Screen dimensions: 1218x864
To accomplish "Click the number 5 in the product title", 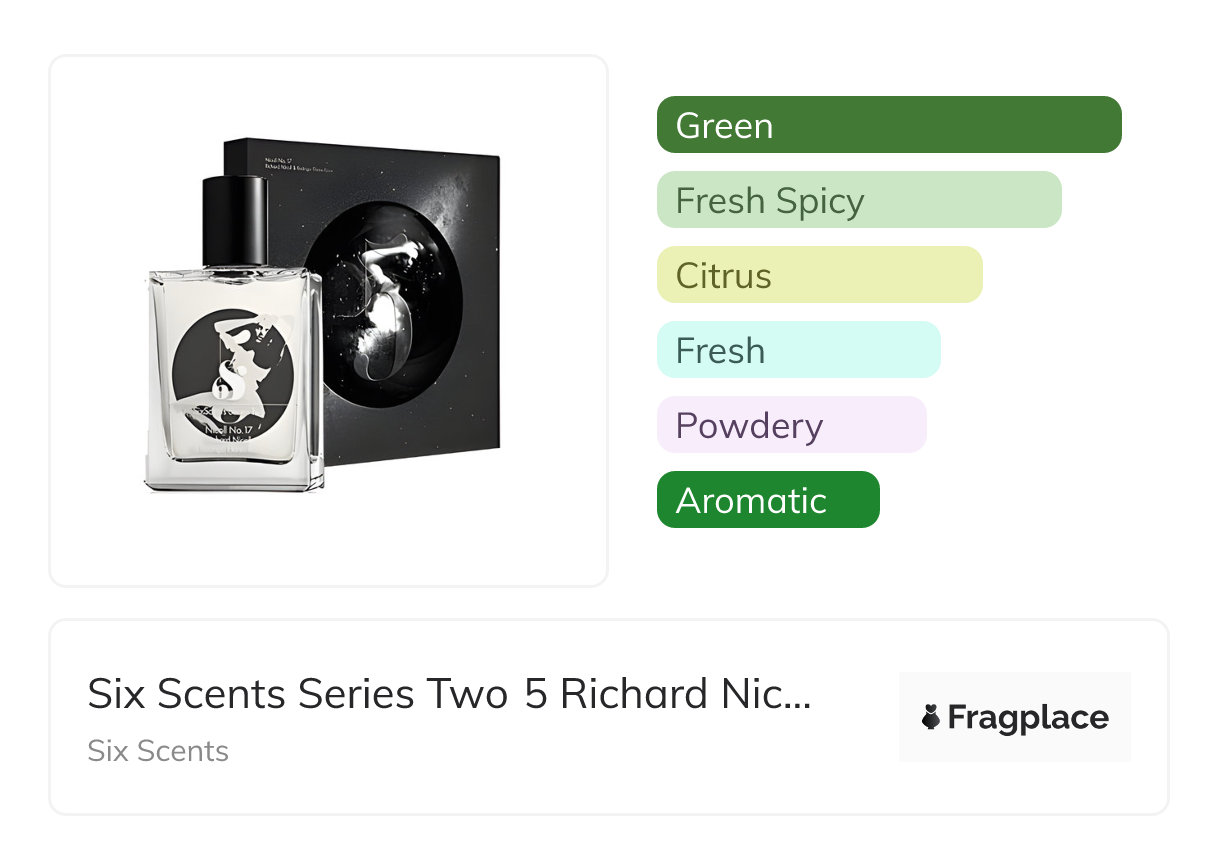I will [x=536, y=694].
